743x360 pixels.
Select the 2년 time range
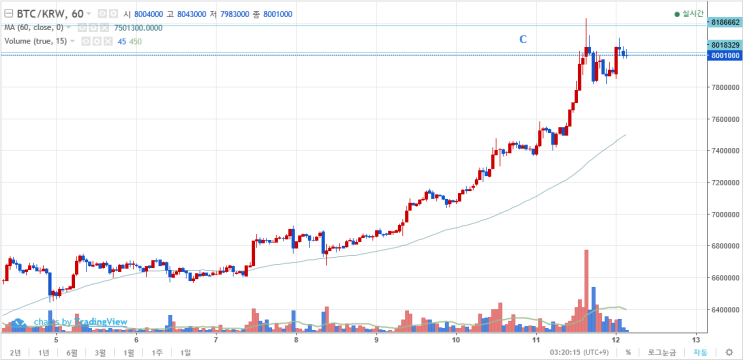pyautogui.click(x=15, y=352)
